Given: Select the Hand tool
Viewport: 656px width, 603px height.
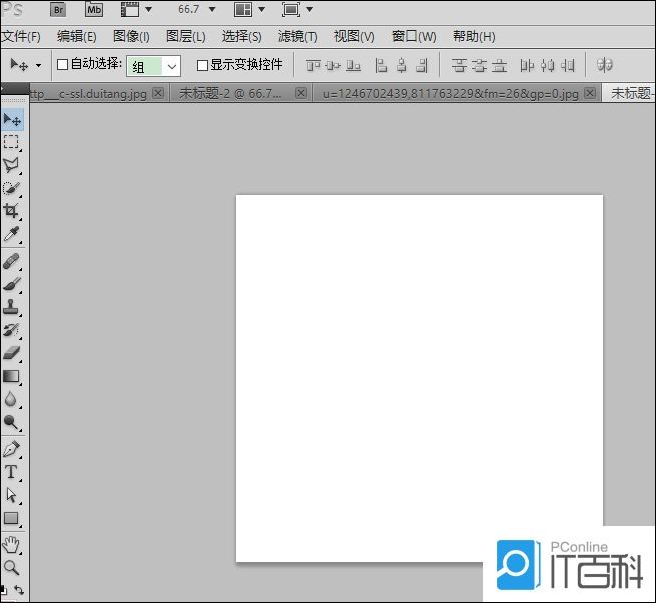Looking at the screenshot, I should [12, 544].
